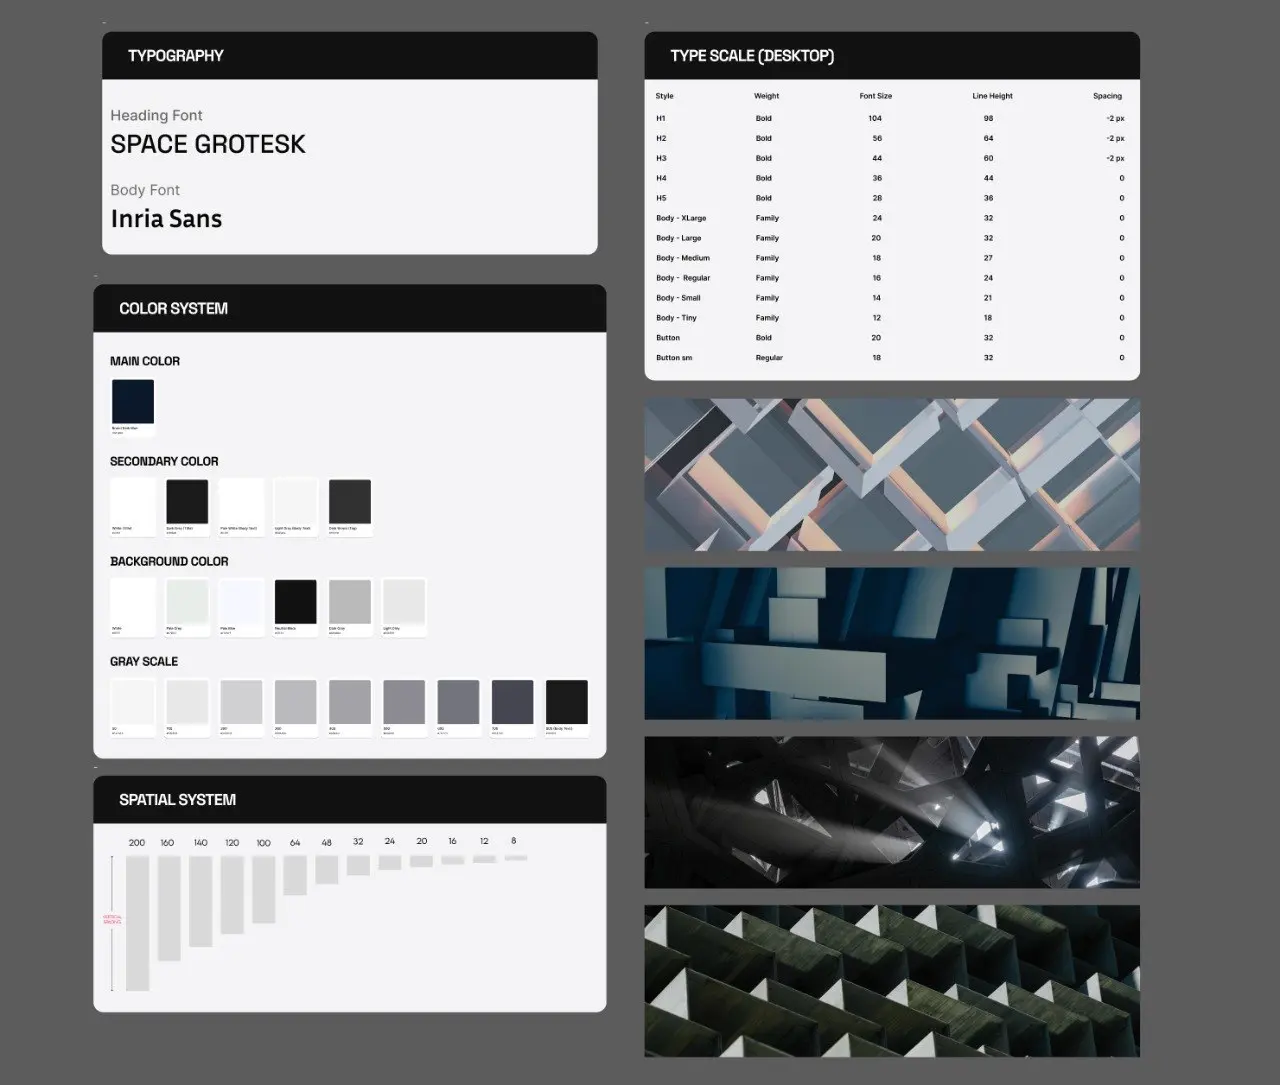The image size is (1280, 1085).
Task: Click the green pyramid grid image
Action: point(892,981)
